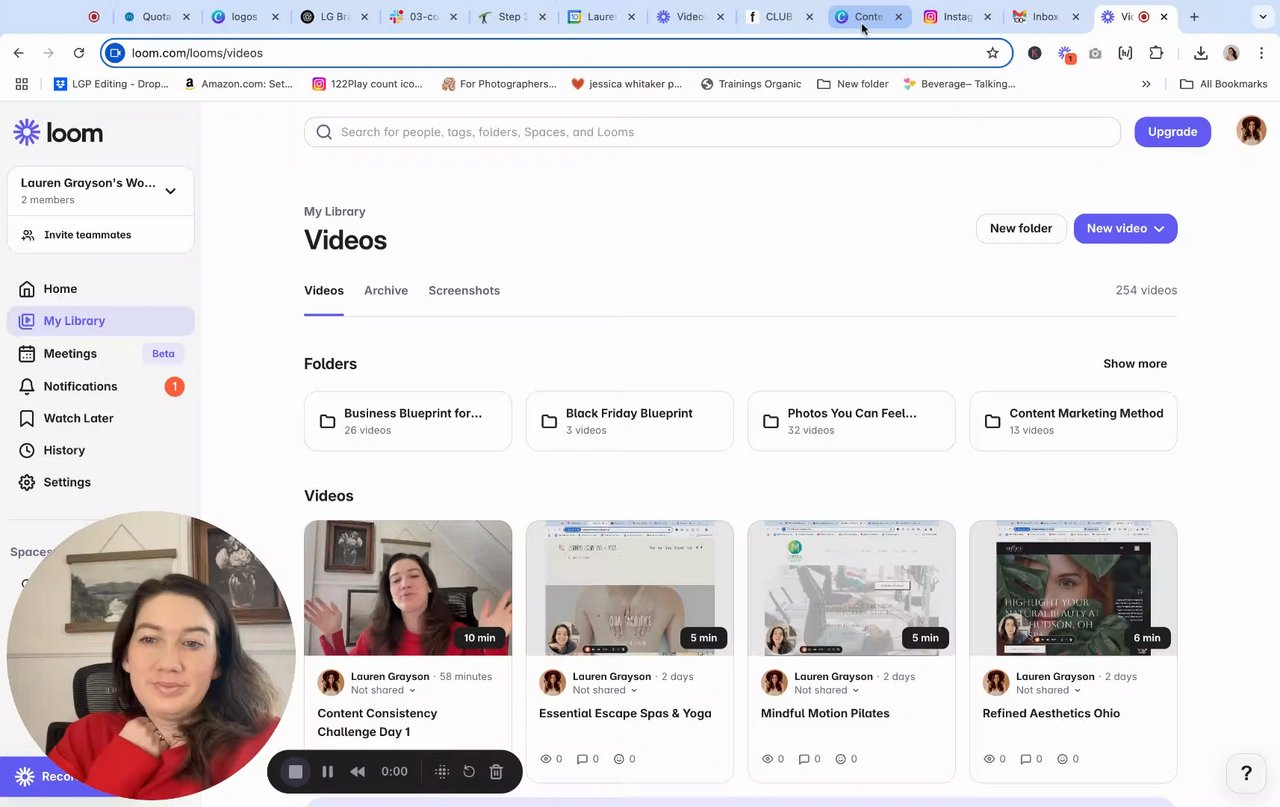Screen dimensions: 1280x807
Task: Click the views eye icon on Refined Aesthetics
Action: pos(990,759)
